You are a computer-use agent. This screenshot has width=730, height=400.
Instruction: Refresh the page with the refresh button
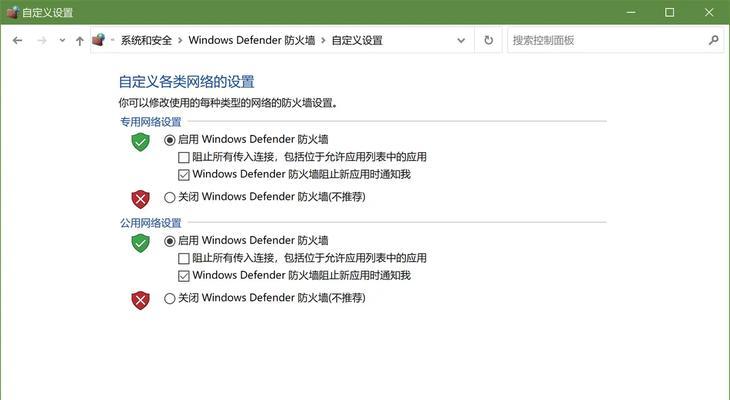tap(488, 40)
